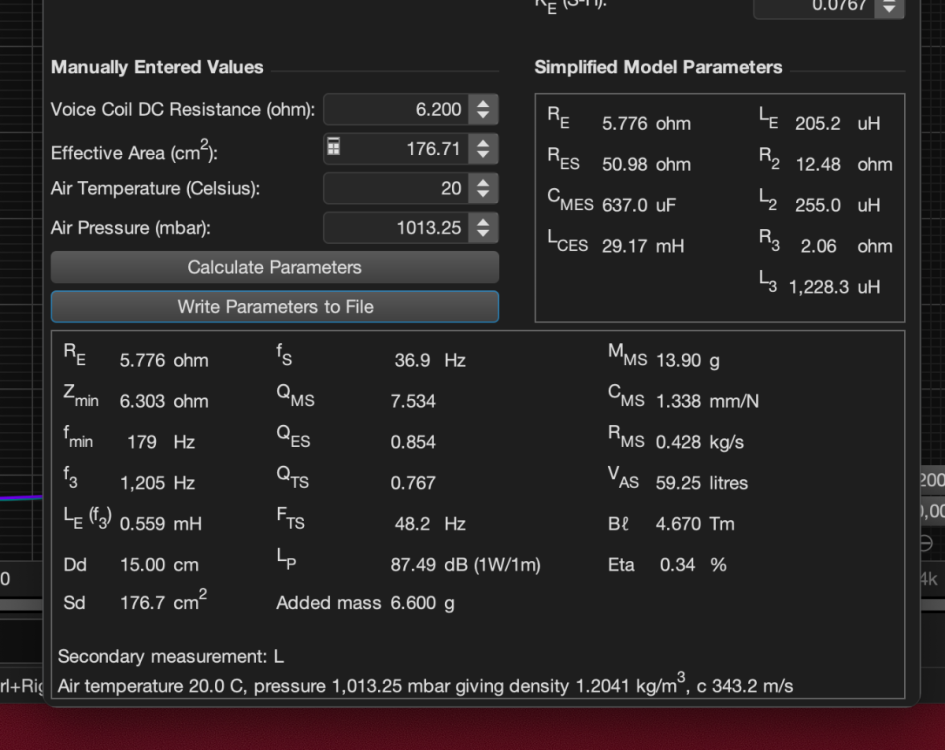
Task: Decrease the 0.0767 value with its down arrow
Action: (x=888, y=11)
